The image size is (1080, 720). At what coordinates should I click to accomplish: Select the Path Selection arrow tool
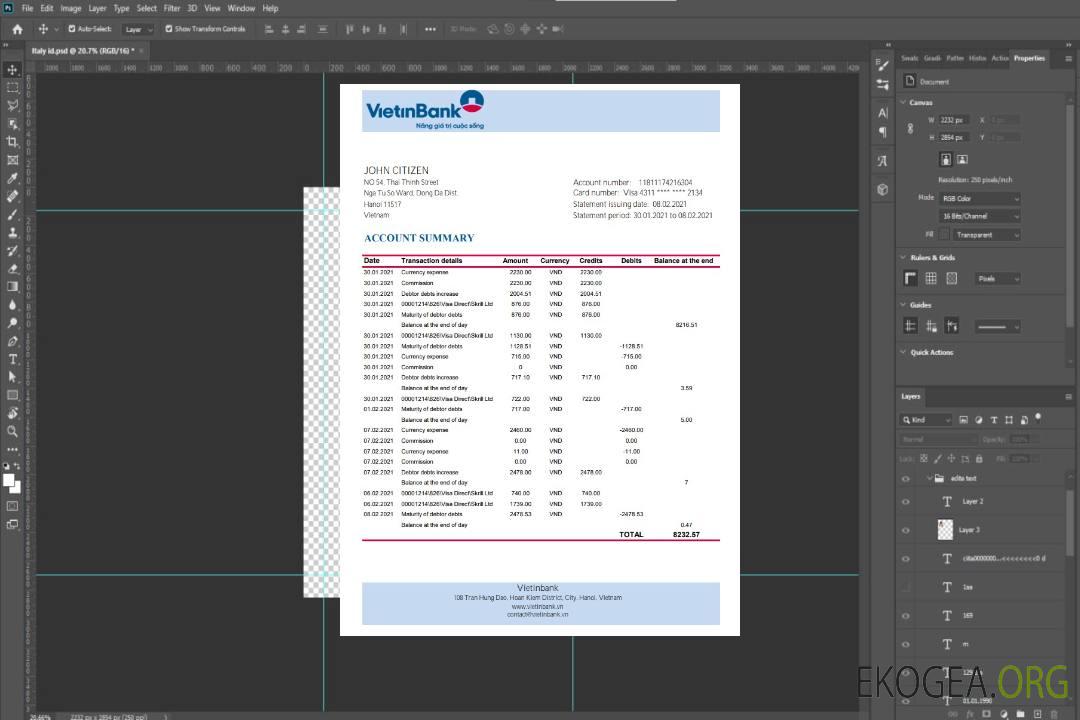12,377
